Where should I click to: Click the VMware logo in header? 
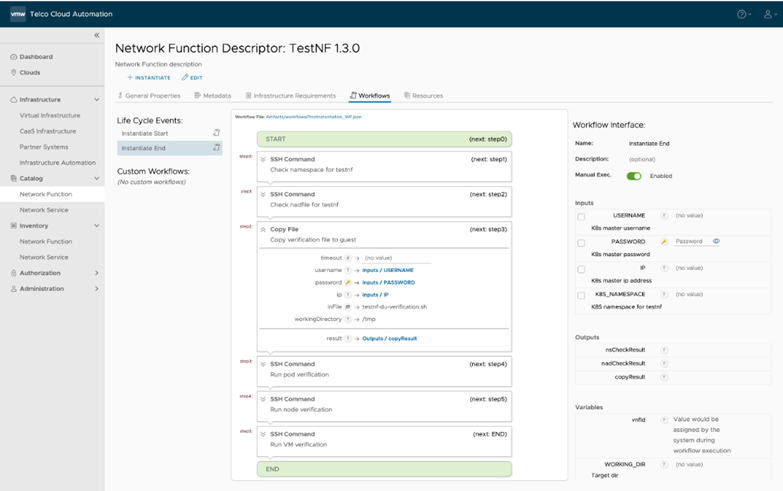pos(18,14)
